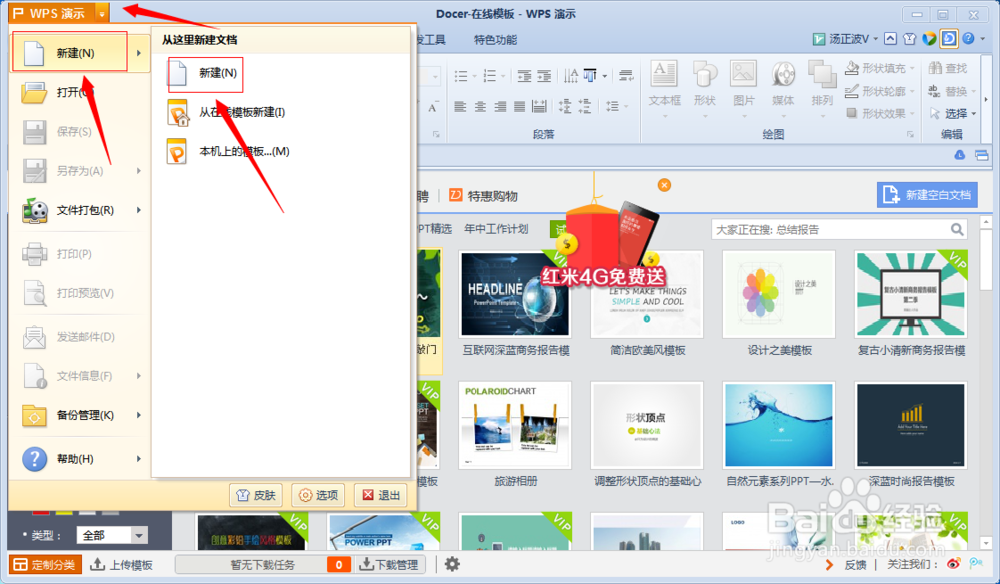Open the 深蓝时尚报告模板 thumbnail
1000x584 pixels.
pos(911,425)
